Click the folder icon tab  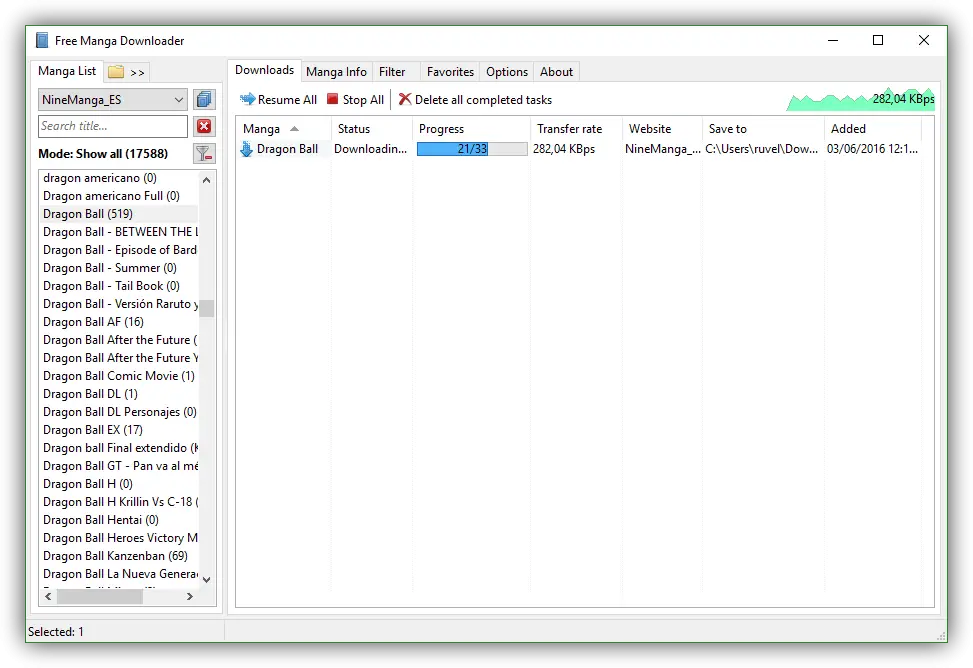tap(116, 72)
